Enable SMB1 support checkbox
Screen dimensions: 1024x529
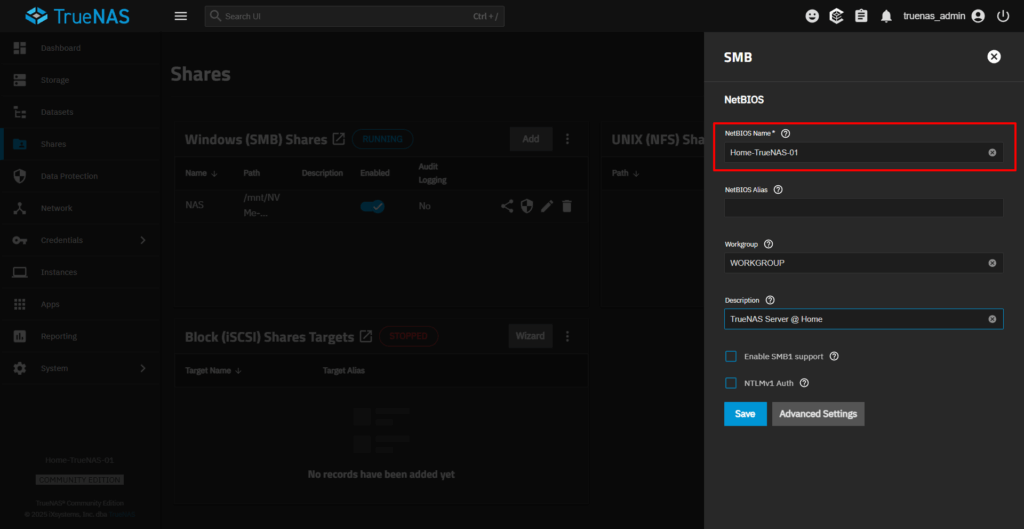(731, 356)
